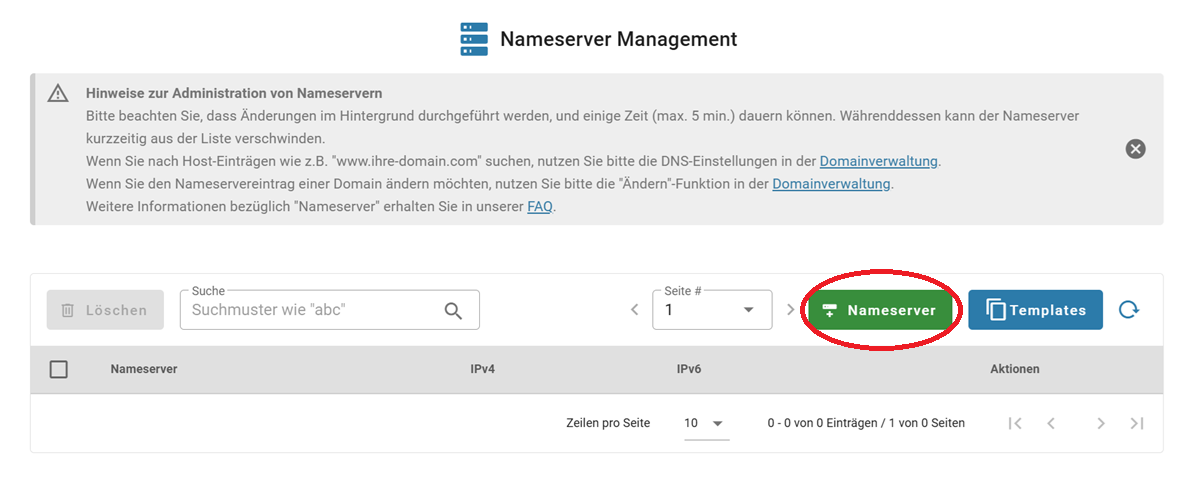Click the magnifier search icon
This screenshot has height=485, width=1193.
[x=453, y=311]
